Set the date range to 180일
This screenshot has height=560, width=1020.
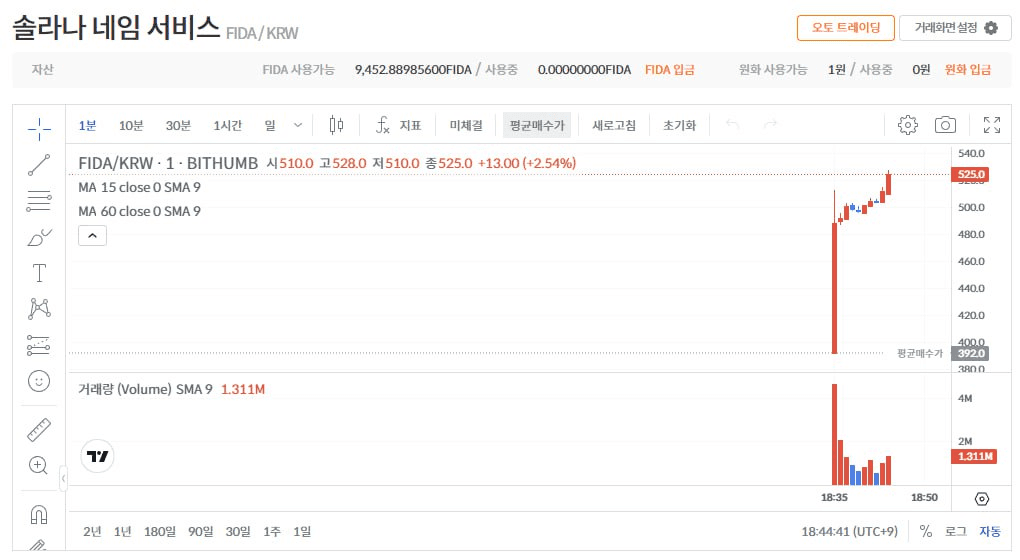160,531
